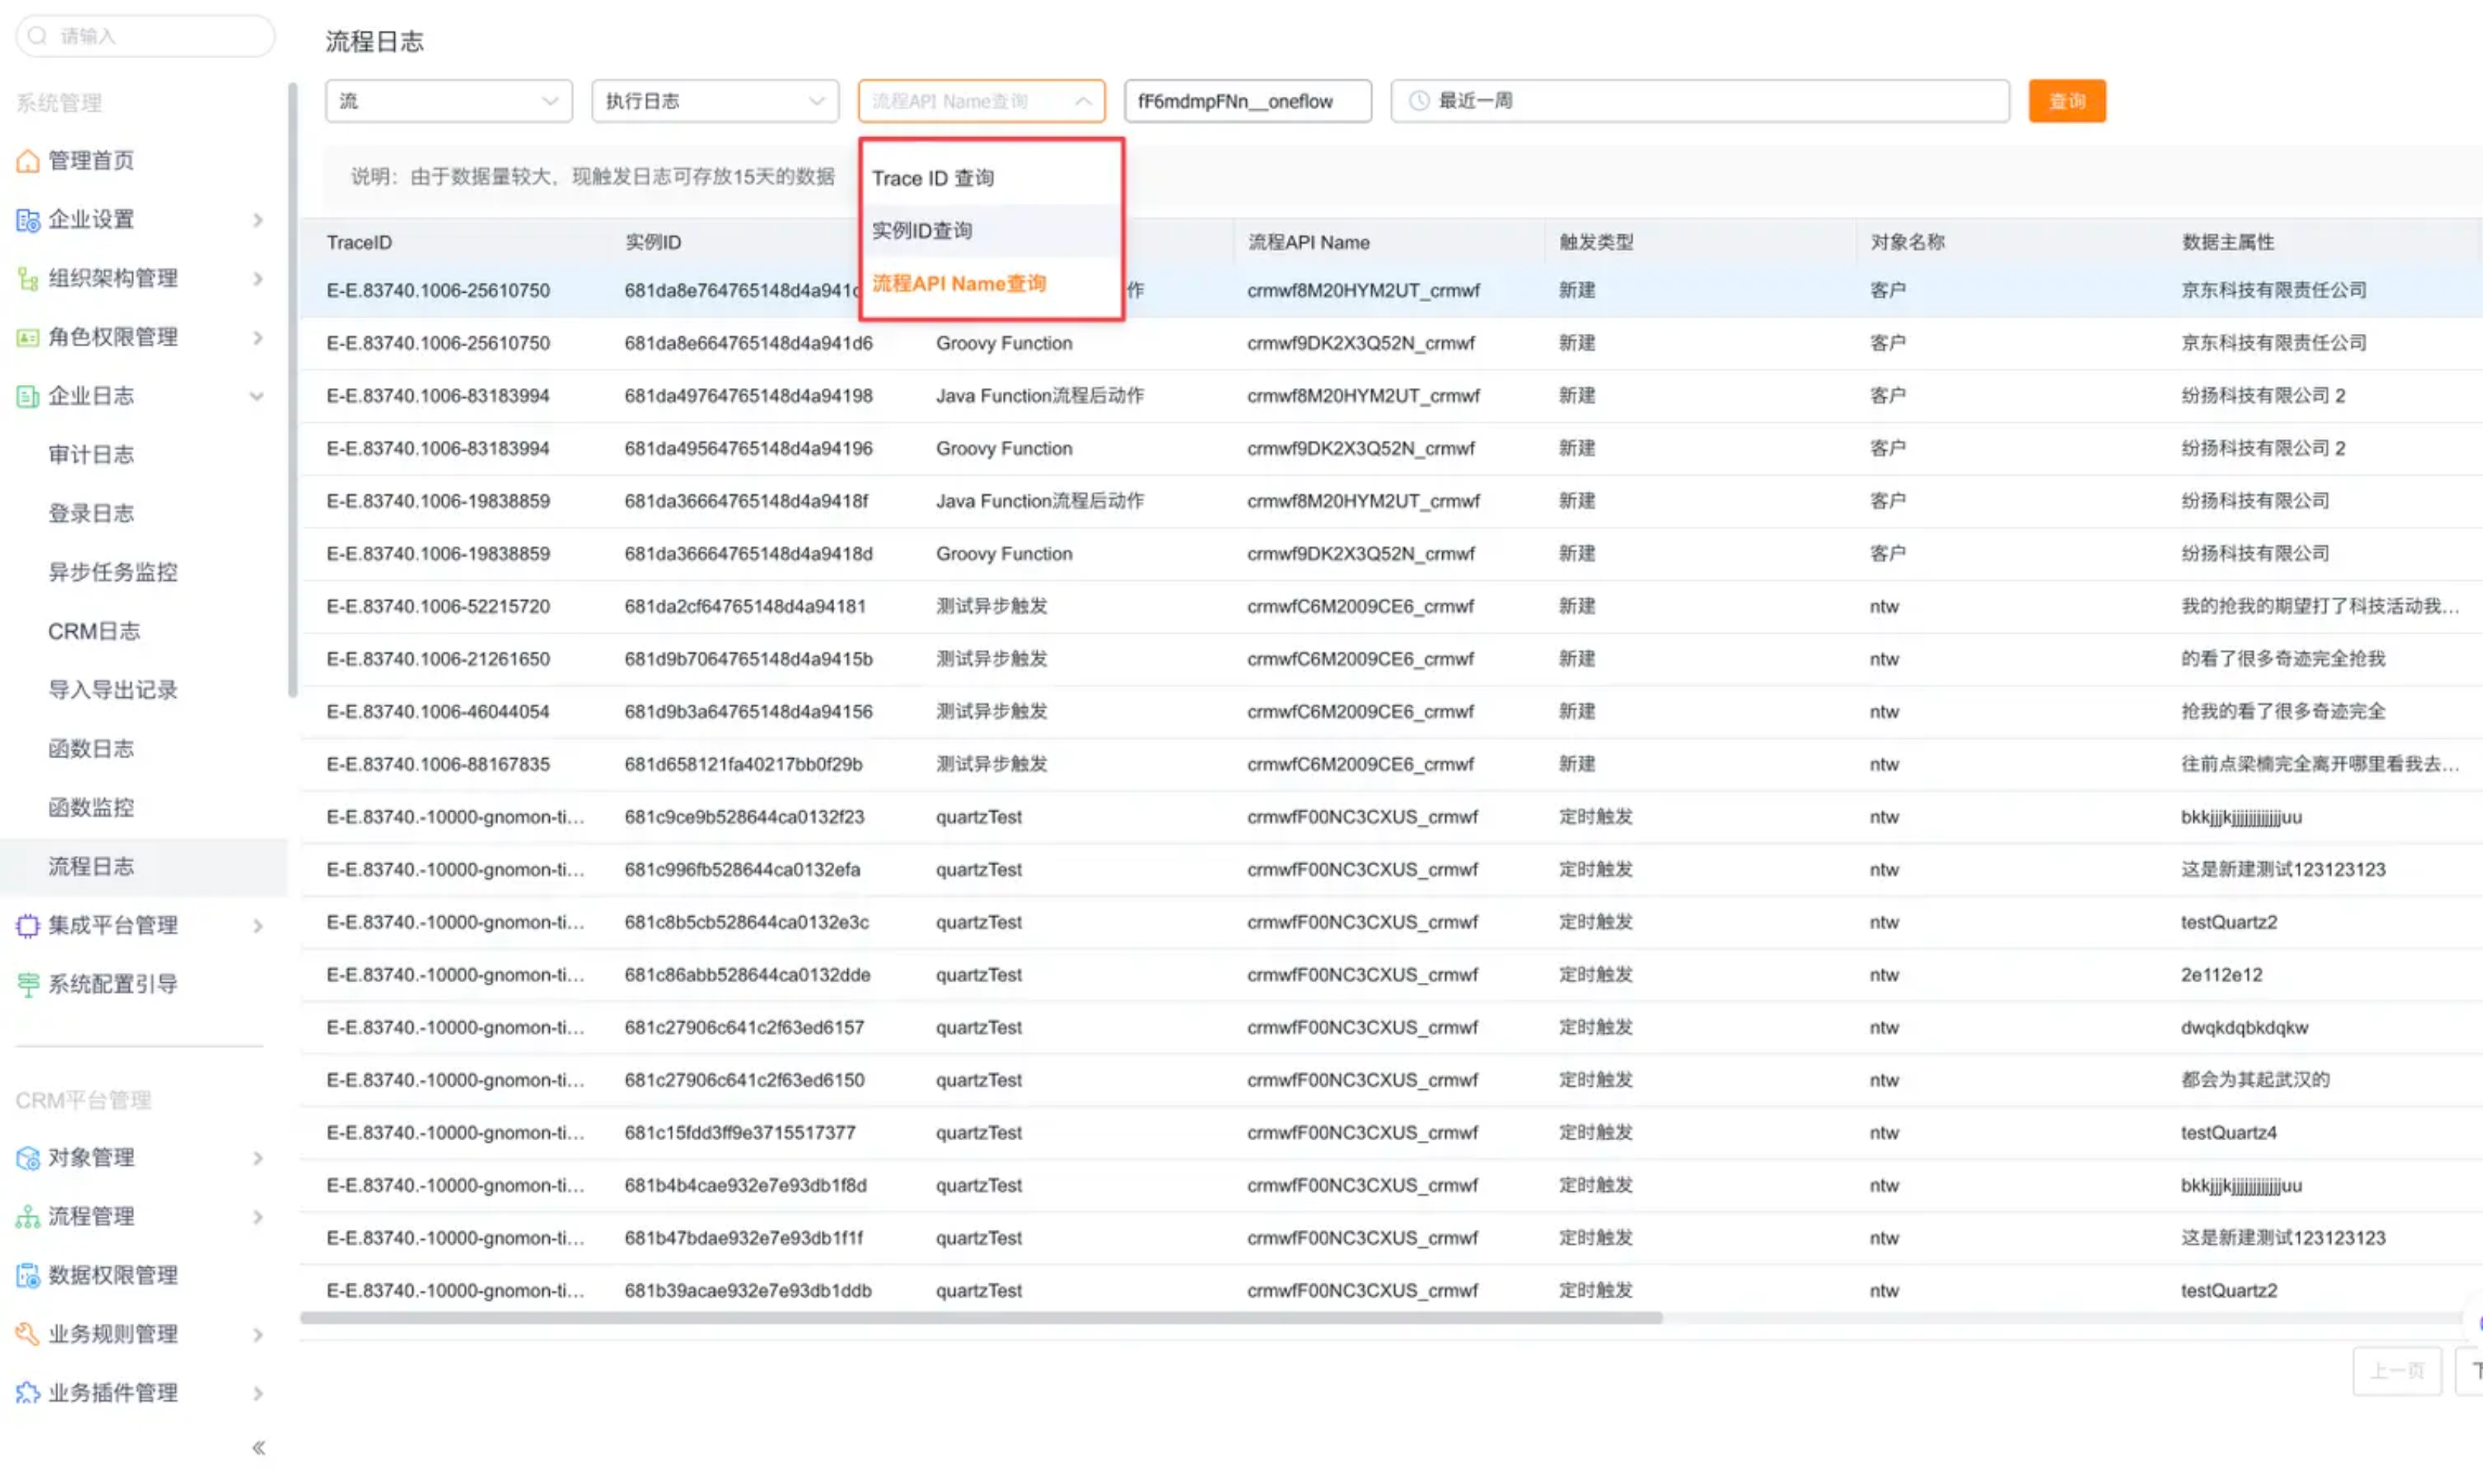Click the 最近一周 time range field
Image resolution: width=2483 pixels, height=1484 pixels.
[1698, 101]
